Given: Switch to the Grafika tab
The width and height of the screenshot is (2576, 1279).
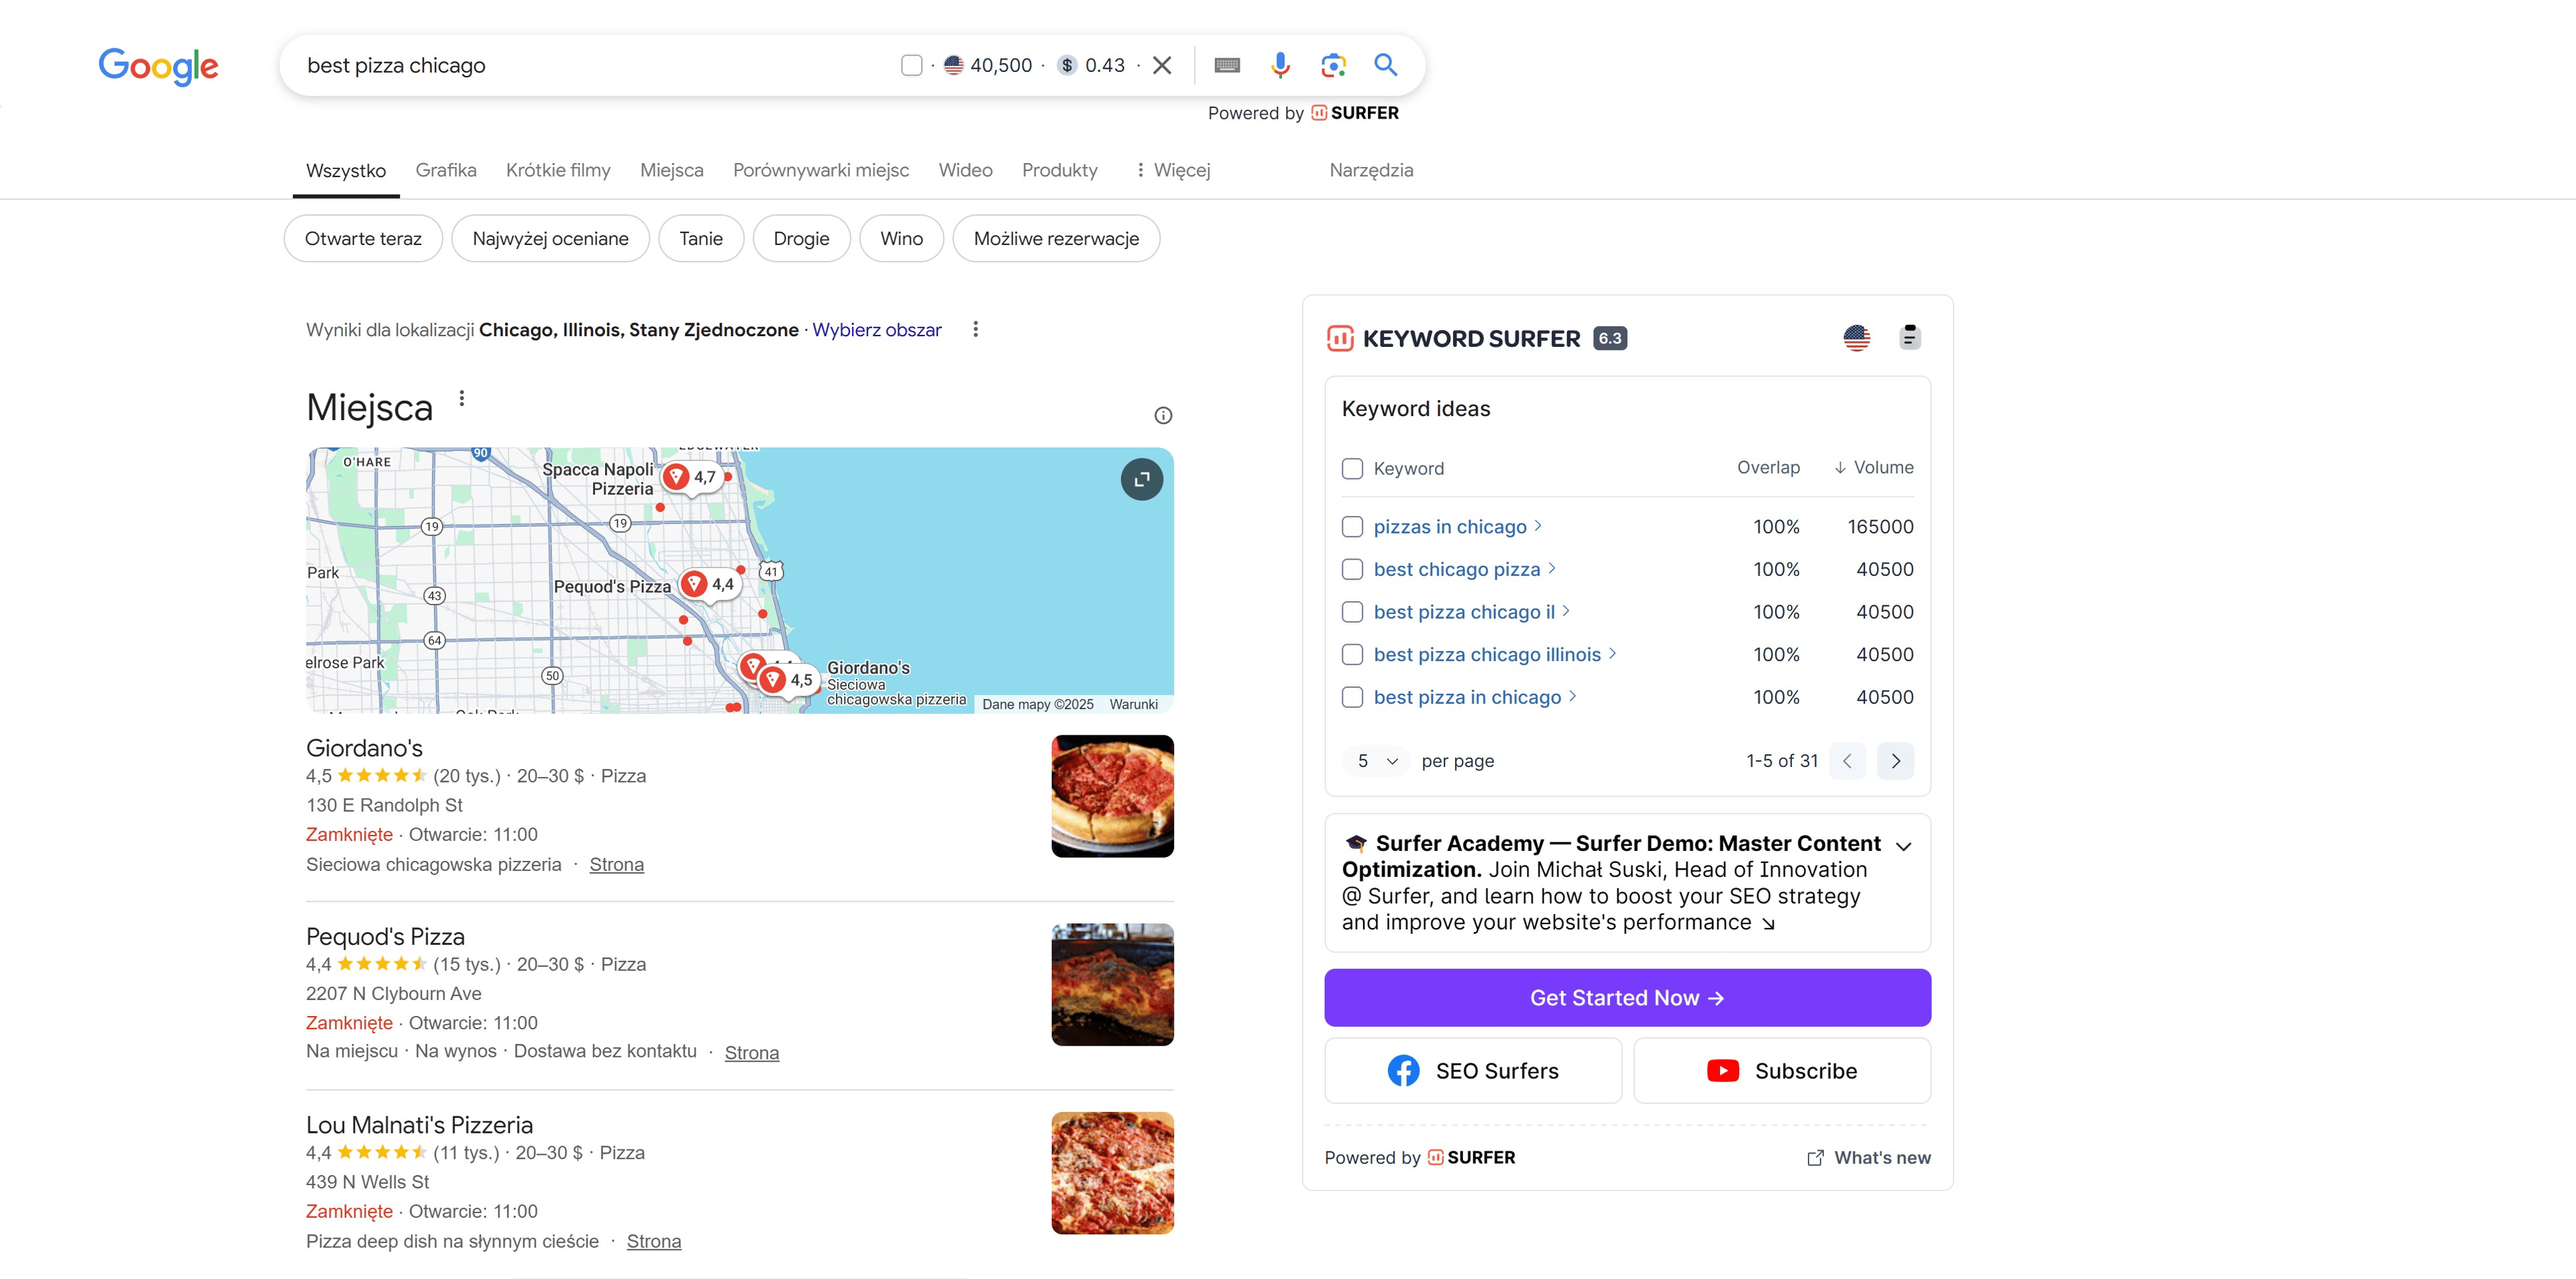Looking at the screenshot, I should [445, 170].
